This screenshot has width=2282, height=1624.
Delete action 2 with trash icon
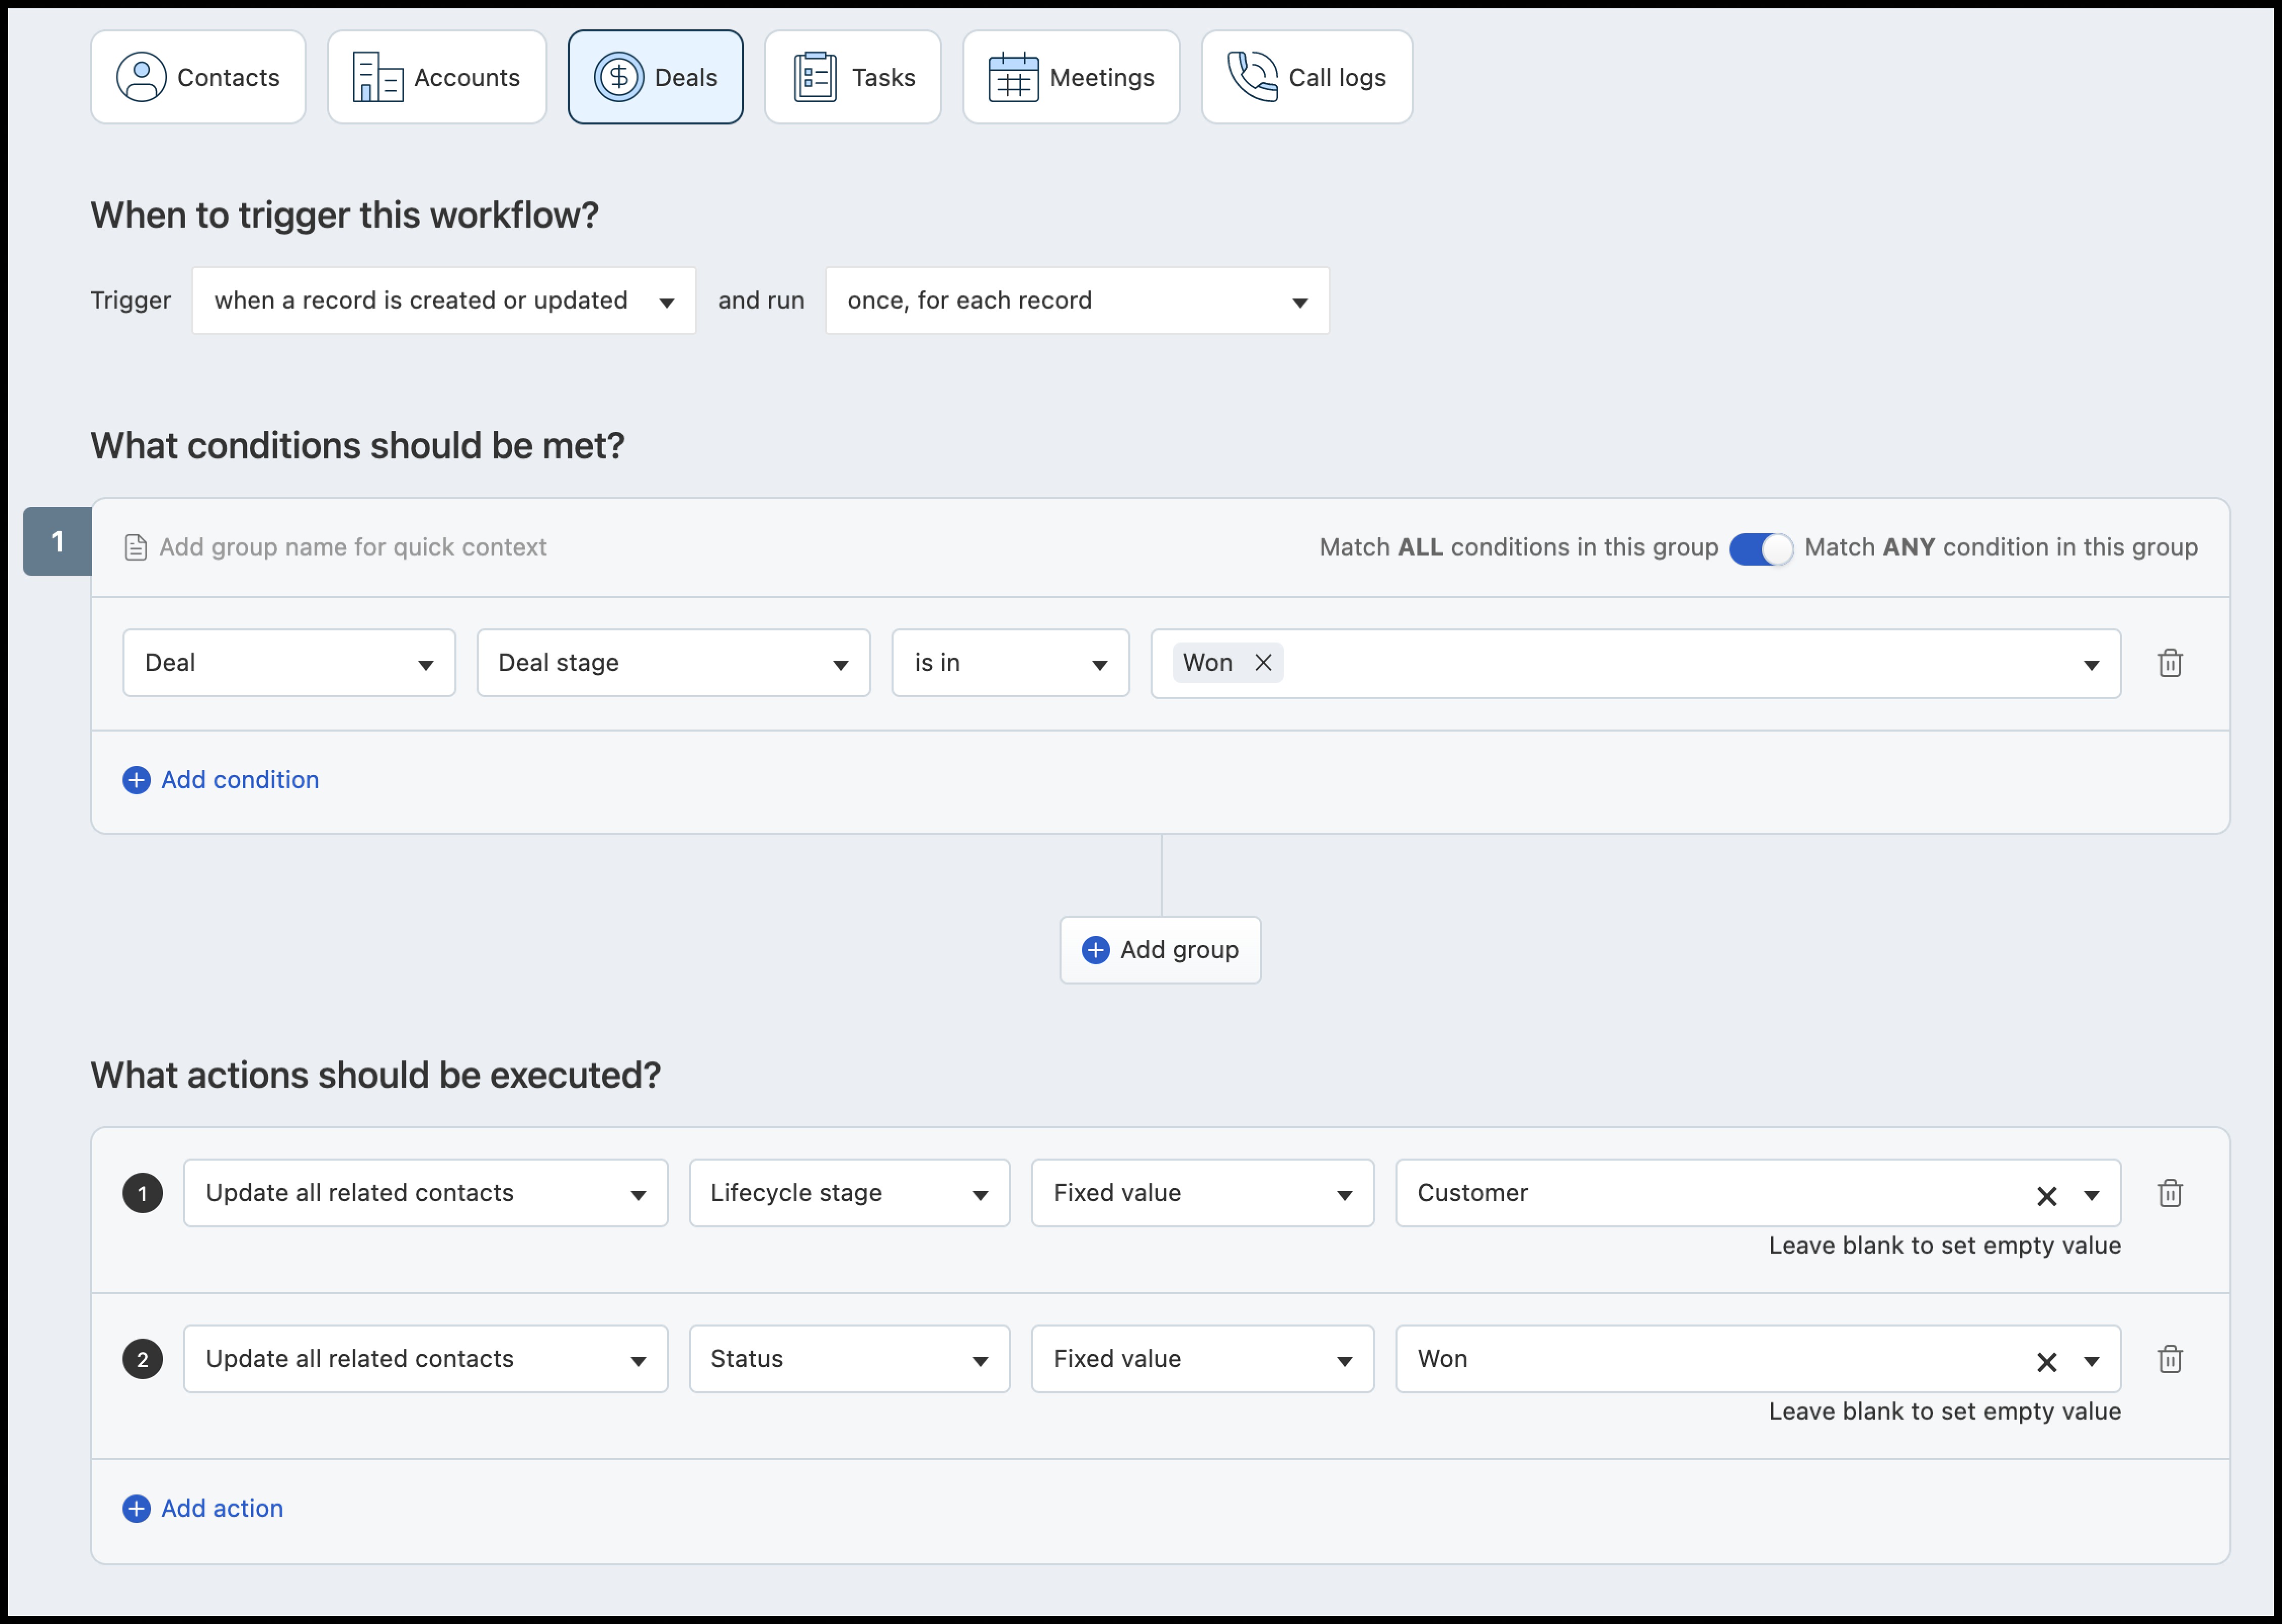(2170, 1359)
